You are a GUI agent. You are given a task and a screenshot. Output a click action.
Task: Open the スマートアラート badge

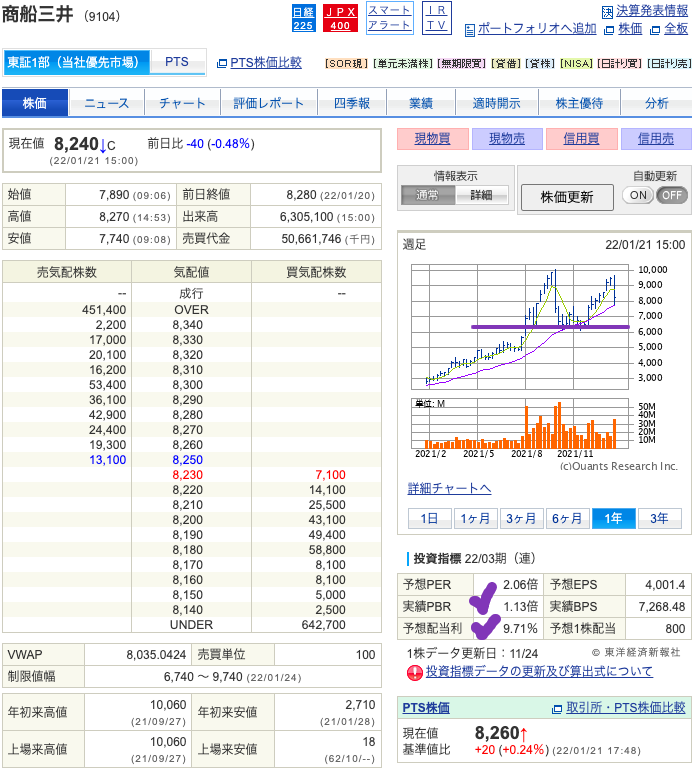click(390, 18)
